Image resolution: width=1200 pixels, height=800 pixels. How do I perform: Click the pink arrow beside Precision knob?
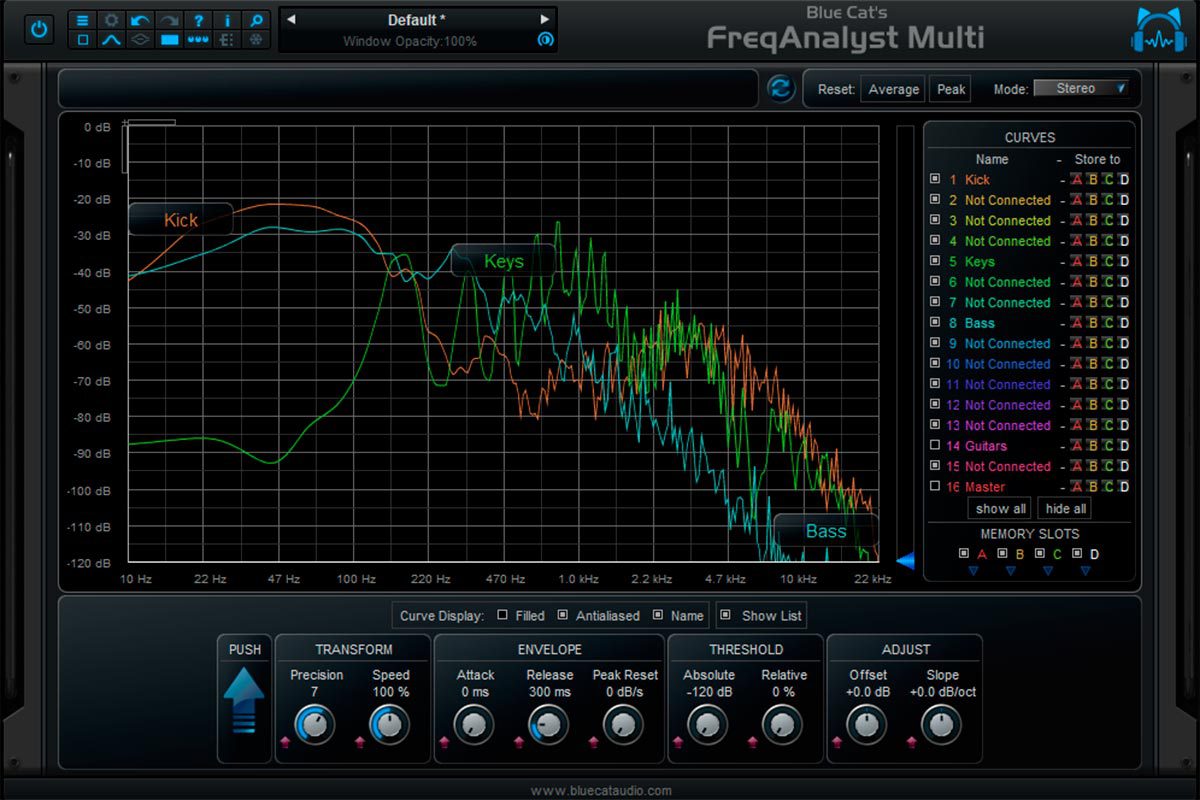[285, 741]
